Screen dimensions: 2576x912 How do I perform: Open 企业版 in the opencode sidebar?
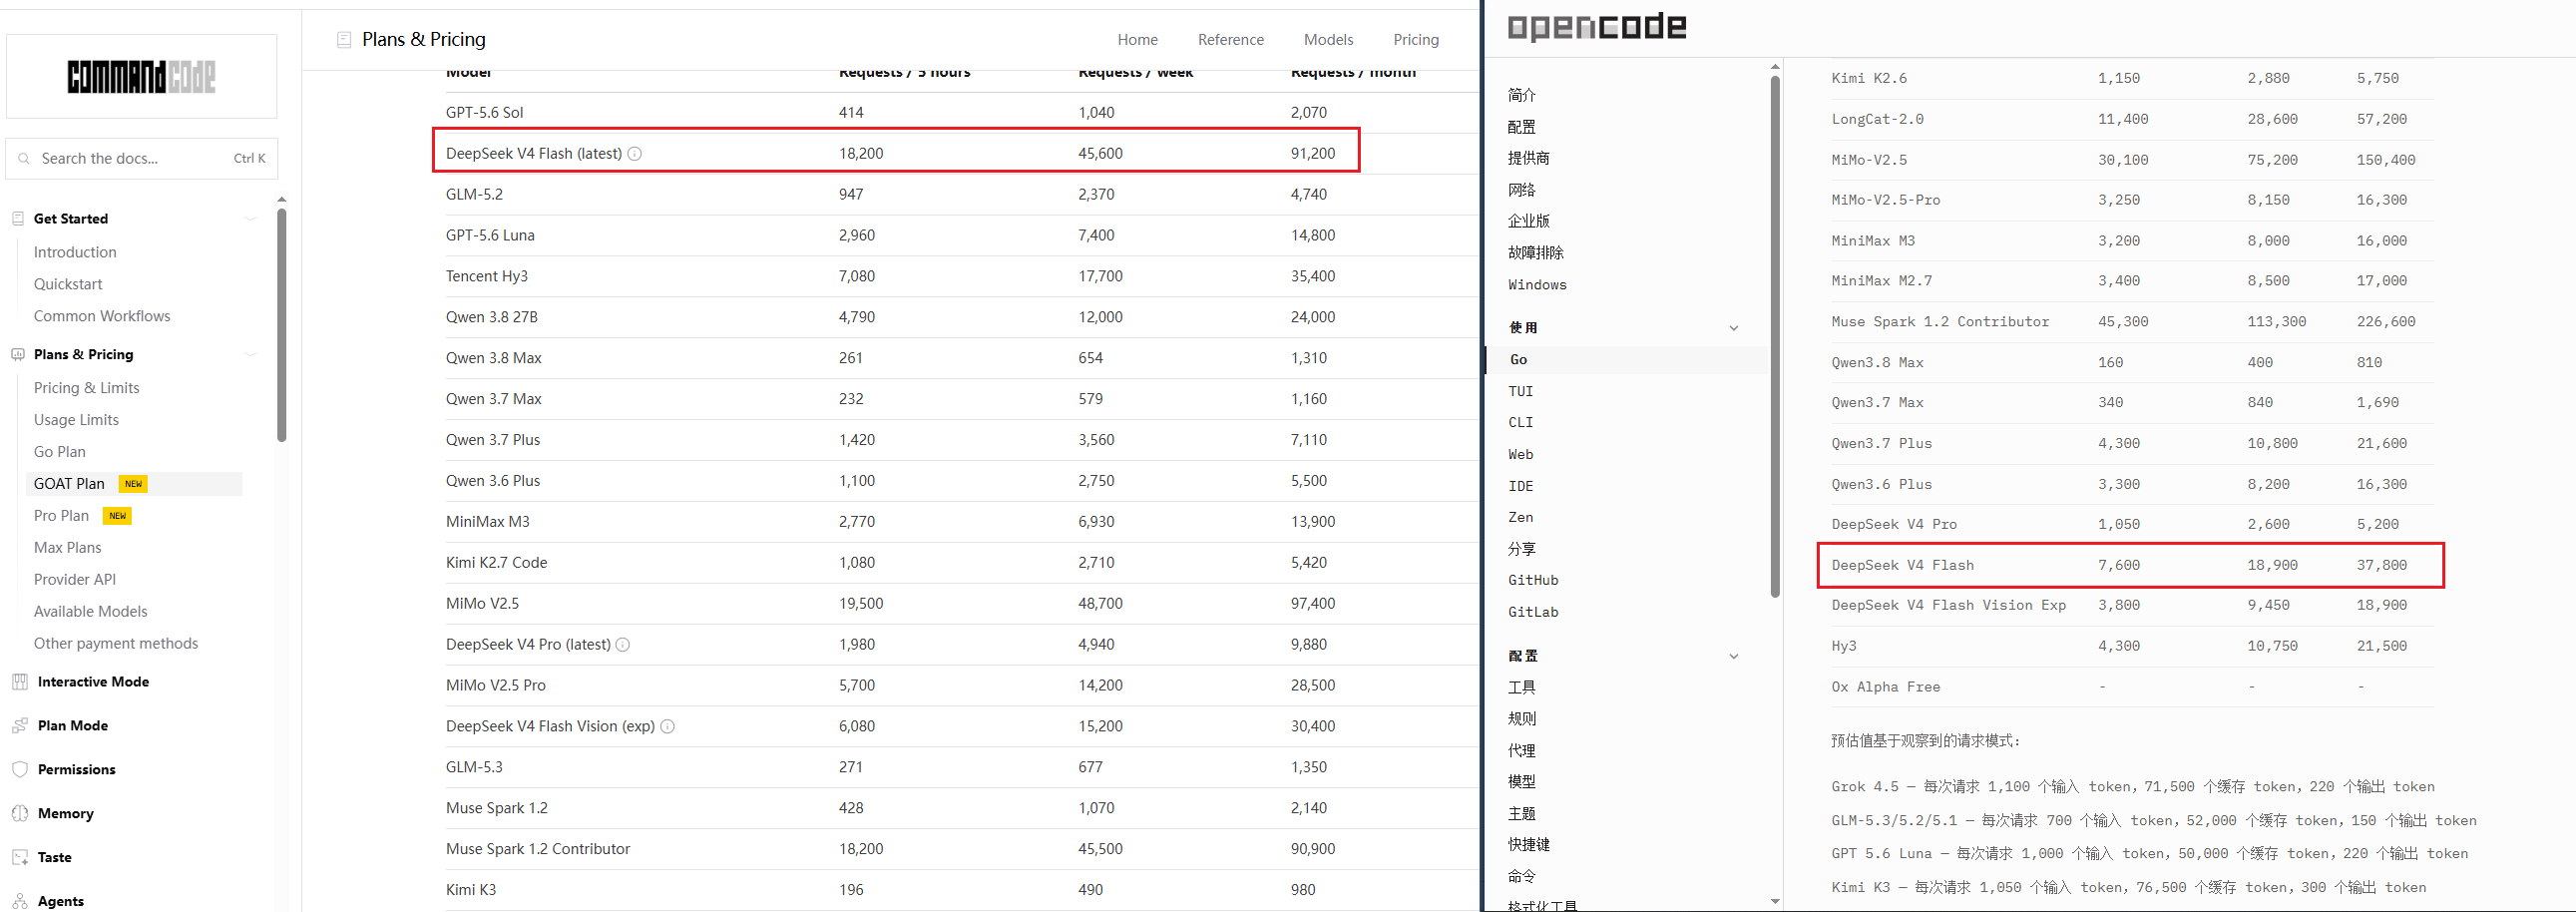(x=1529, y=221)
